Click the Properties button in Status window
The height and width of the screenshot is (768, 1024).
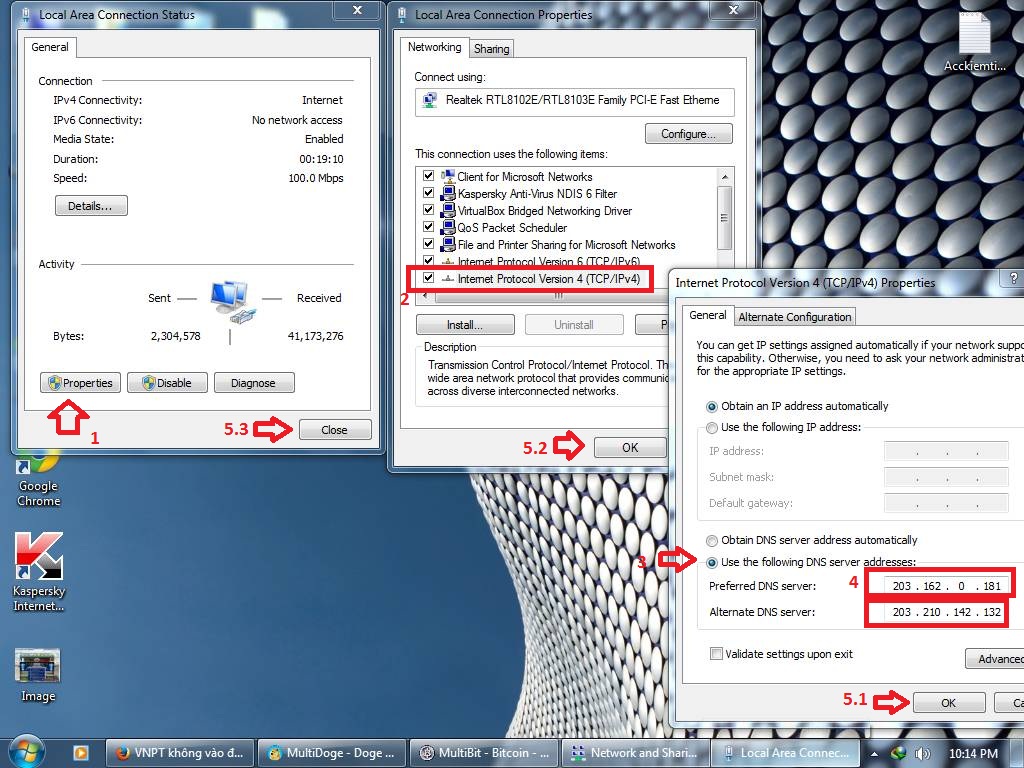[81, 383]
